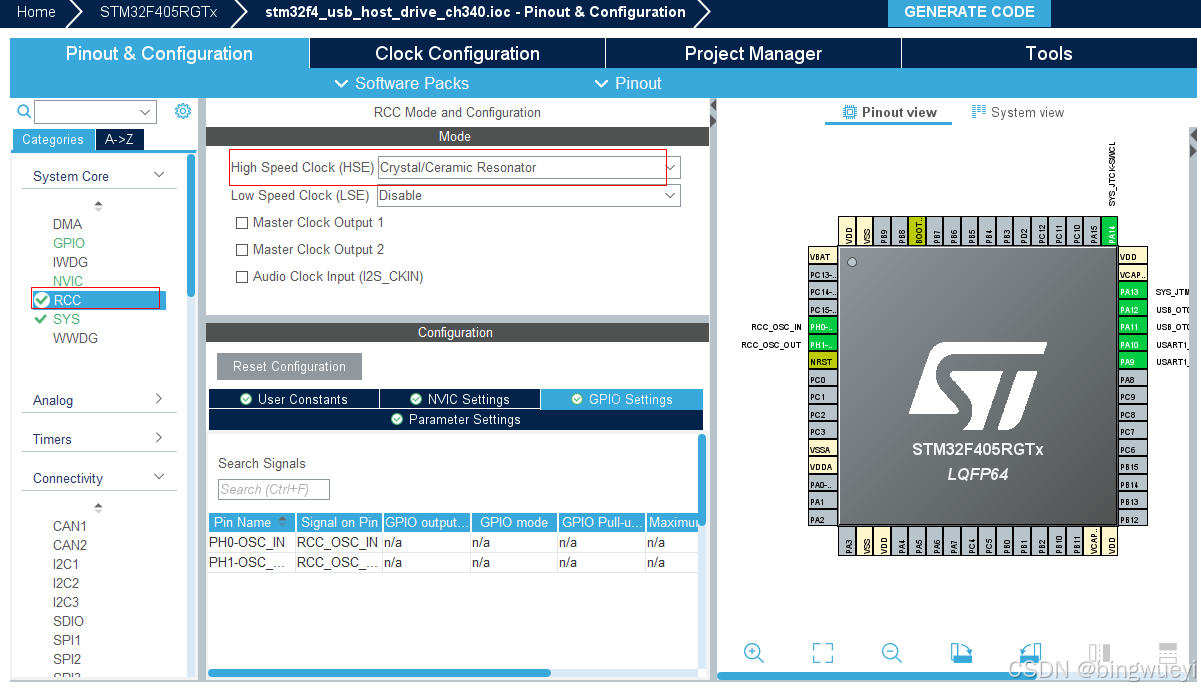Image resolution: width=1201 pixels, height=689 pixels.
Task: Rotate the chip clockwise
Action: tap(961, 653)
